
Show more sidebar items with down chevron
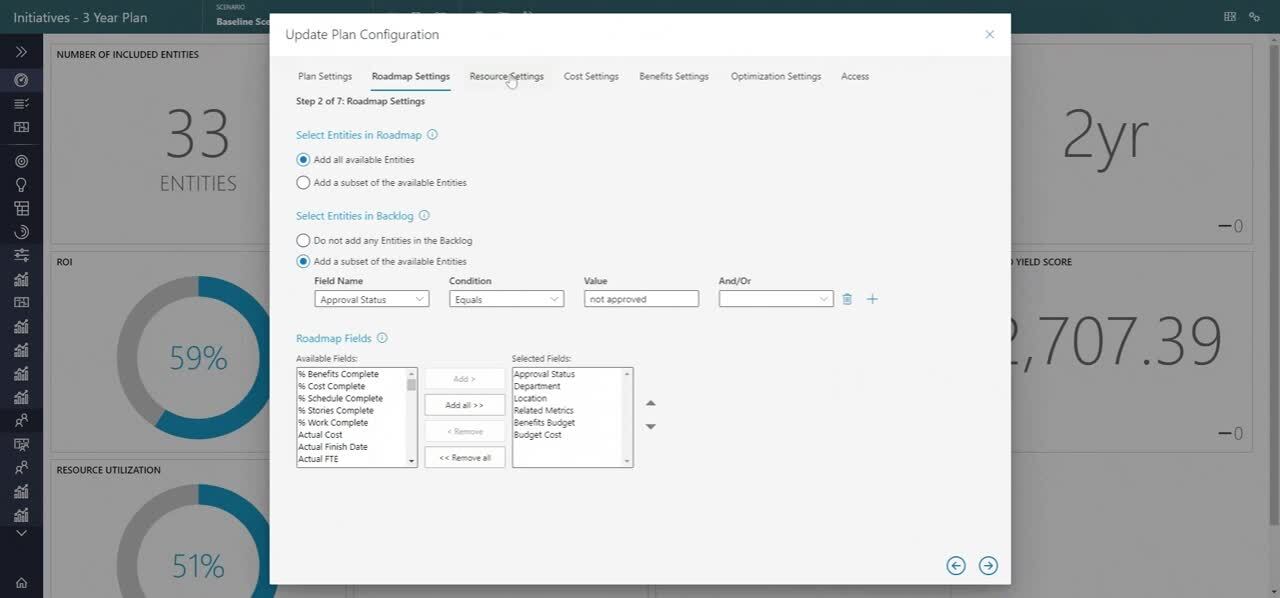click(21, 533)
